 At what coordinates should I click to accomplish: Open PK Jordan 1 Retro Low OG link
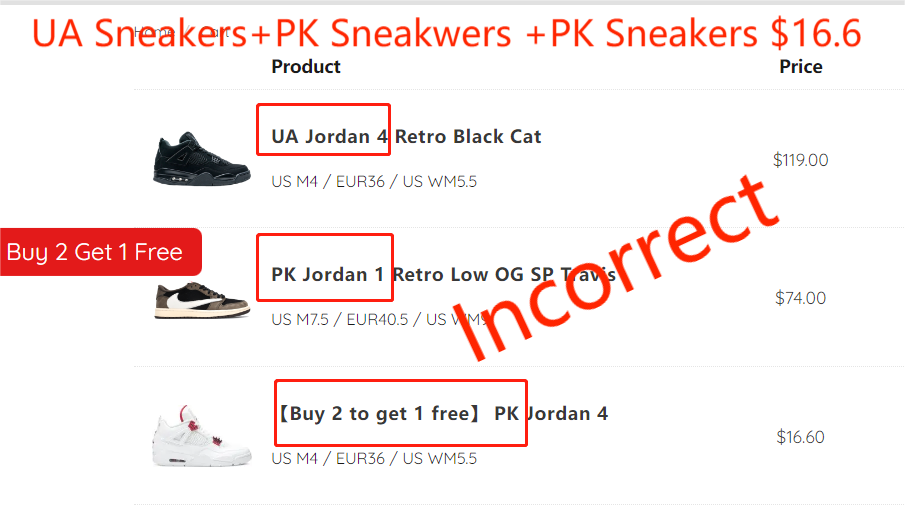[x=443, y=275]
